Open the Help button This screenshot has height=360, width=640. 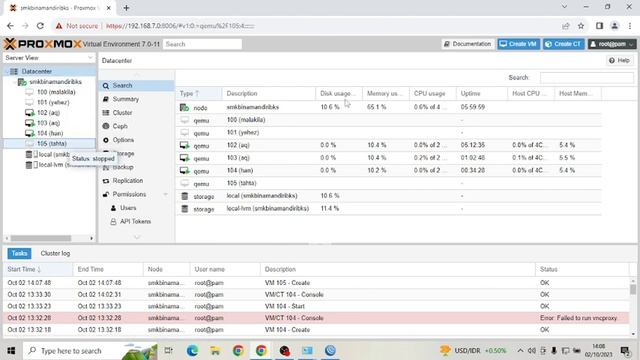coord(619,60)
